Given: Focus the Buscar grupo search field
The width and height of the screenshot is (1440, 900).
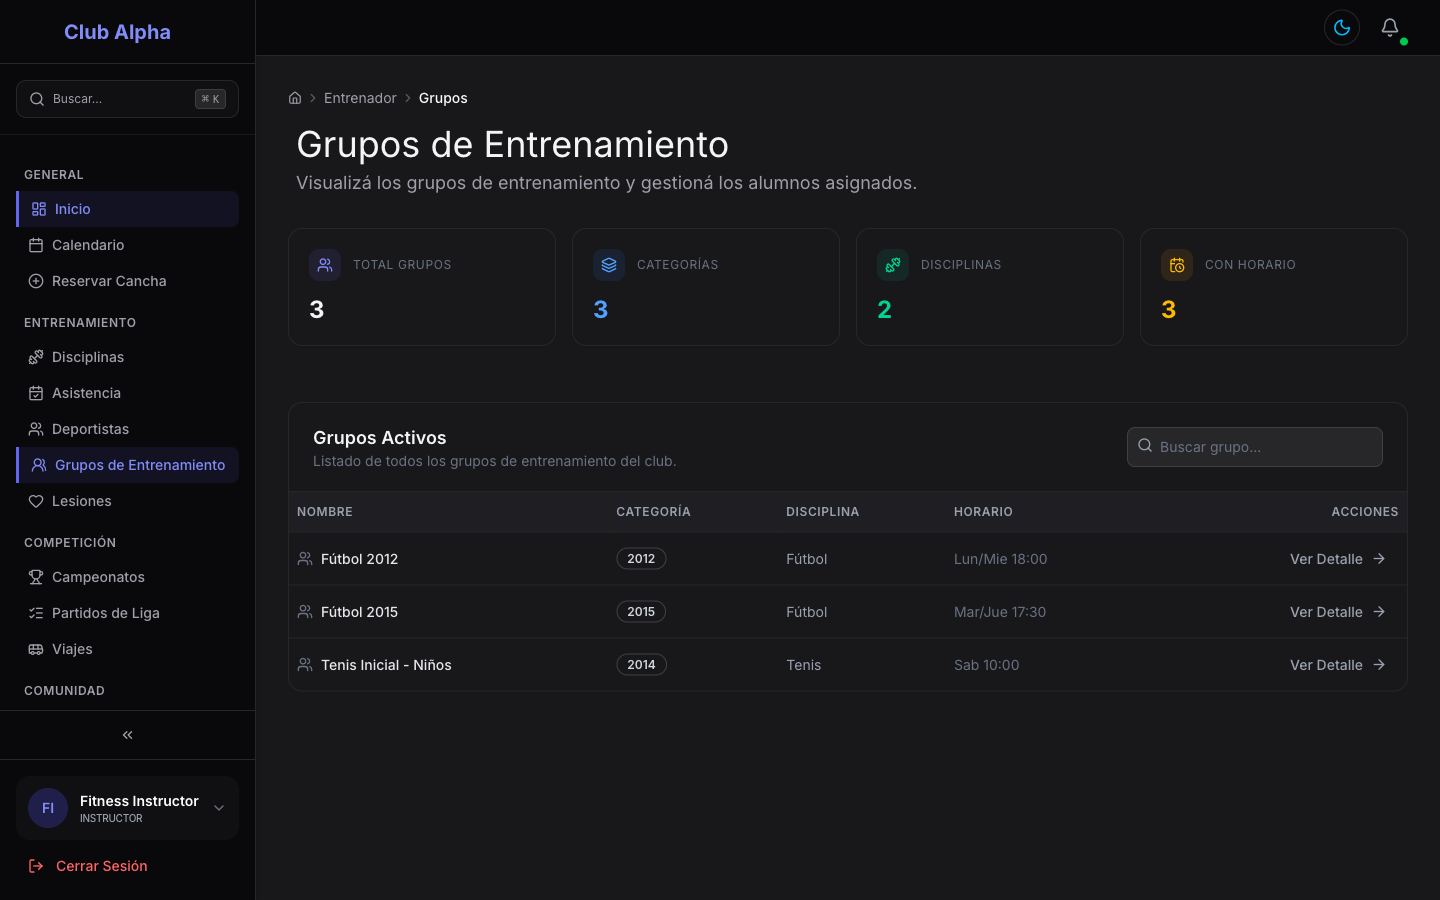Looking at the screenshot, I should coord(1255,447).
